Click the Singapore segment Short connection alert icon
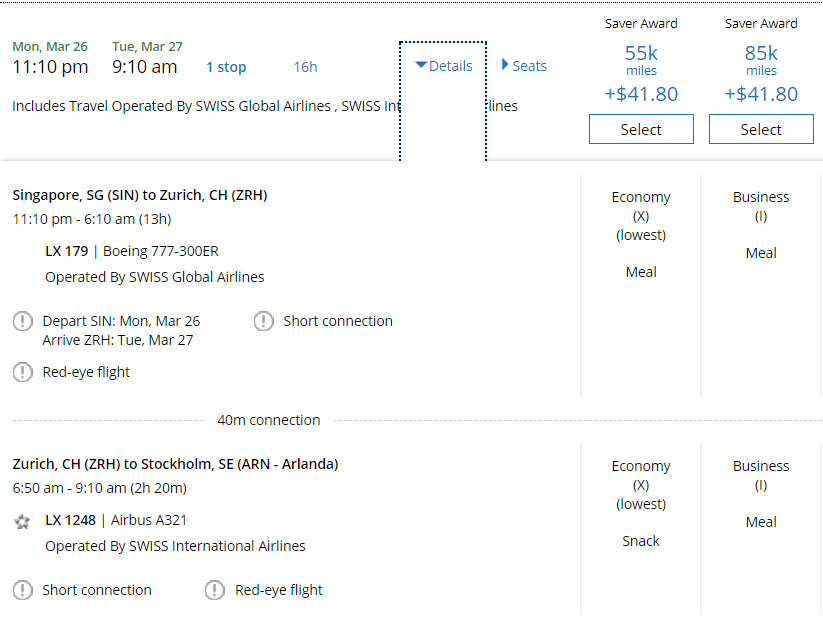The height and width of the screenshot is (627, 823). pyautogui.click(x=263, y=321)
